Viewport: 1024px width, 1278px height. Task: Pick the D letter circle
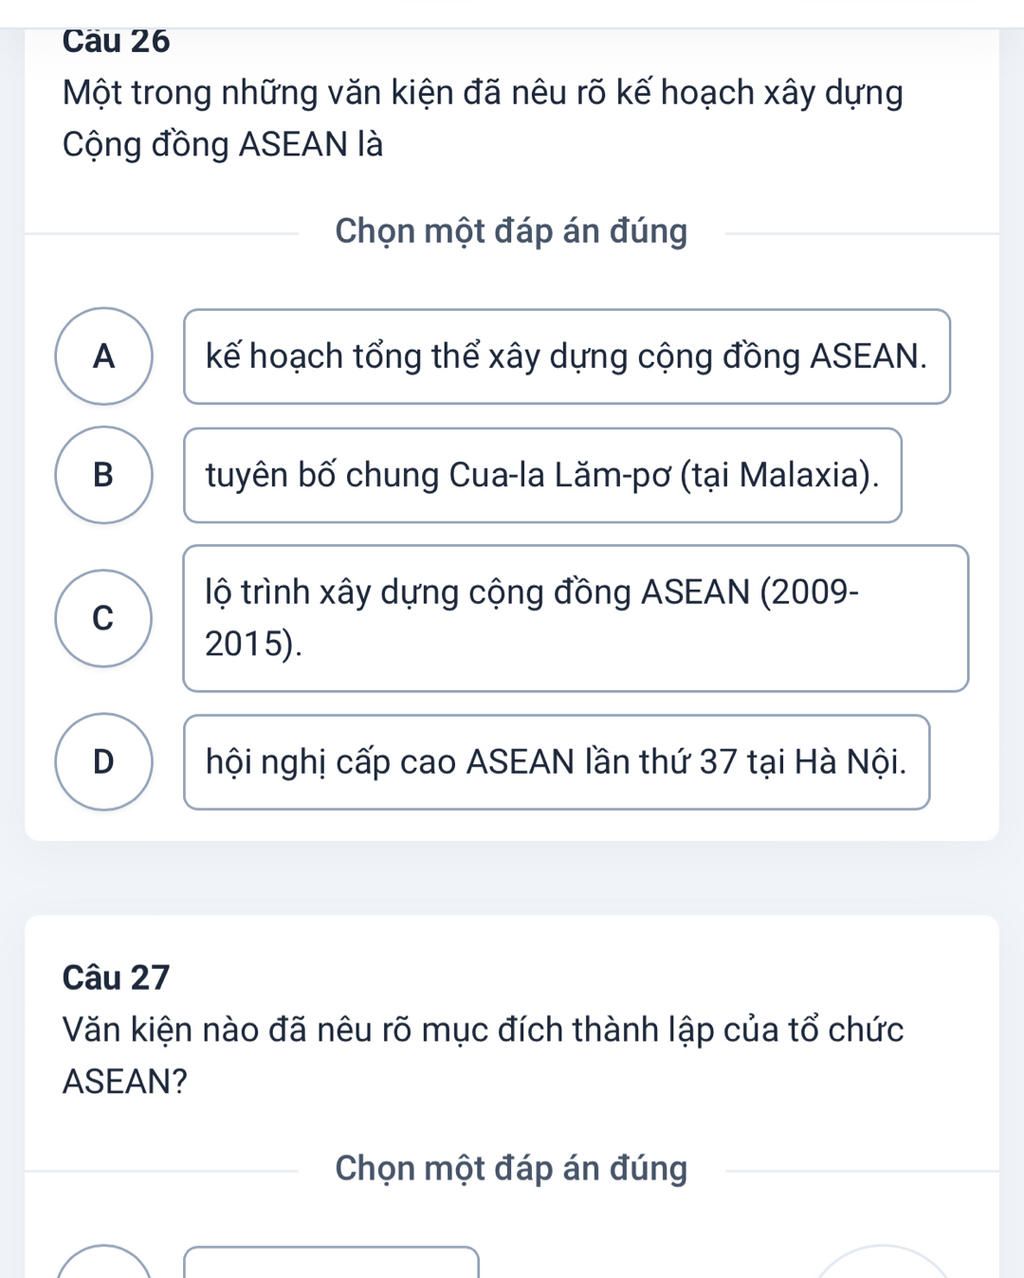click(104, 762)
